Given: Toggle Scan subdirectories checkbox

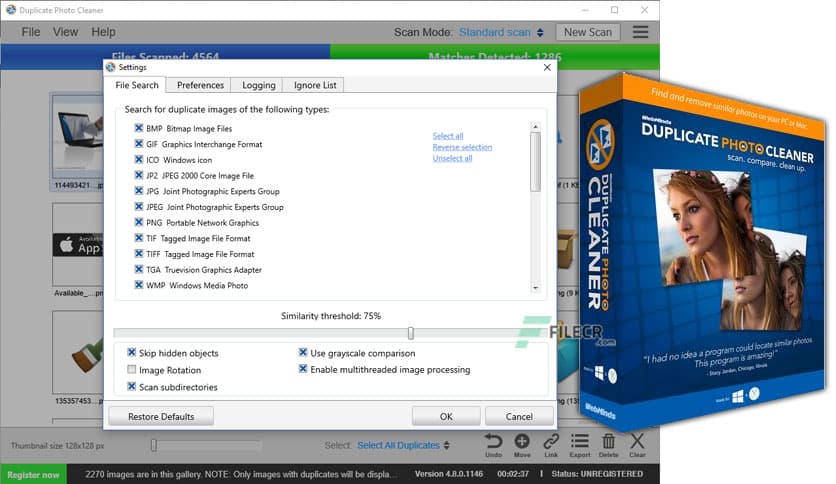Looking at the screenshot, I should pos(132,386).
